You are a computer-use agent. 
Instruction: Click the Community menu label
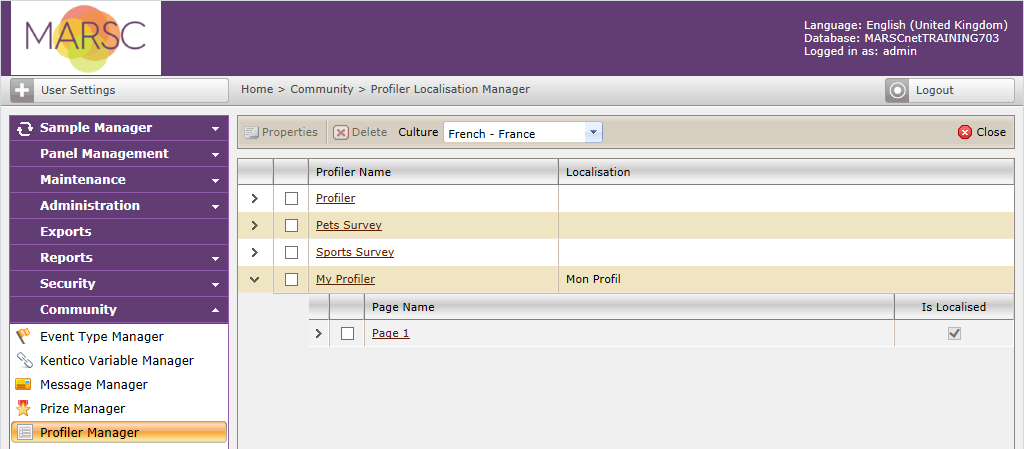click(78, 309)
